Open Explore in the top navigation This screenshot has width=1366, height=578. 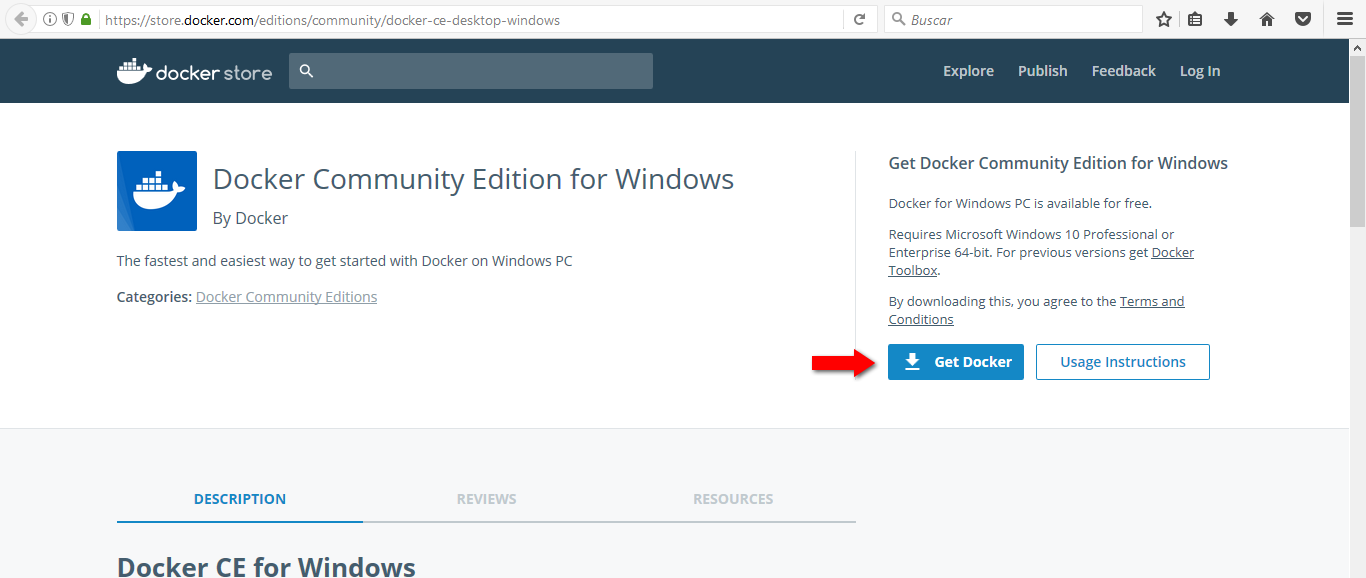click(968, 71)
